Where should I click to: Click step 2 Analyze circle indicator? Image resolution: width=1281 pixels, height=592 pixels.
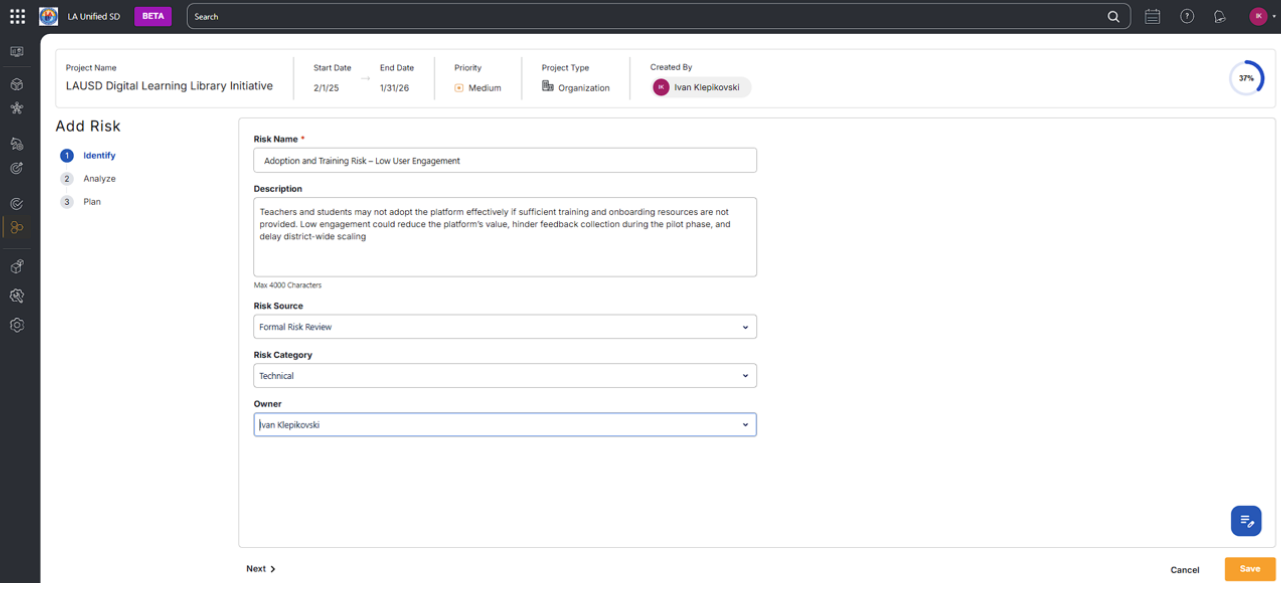(x=66, y=178)
